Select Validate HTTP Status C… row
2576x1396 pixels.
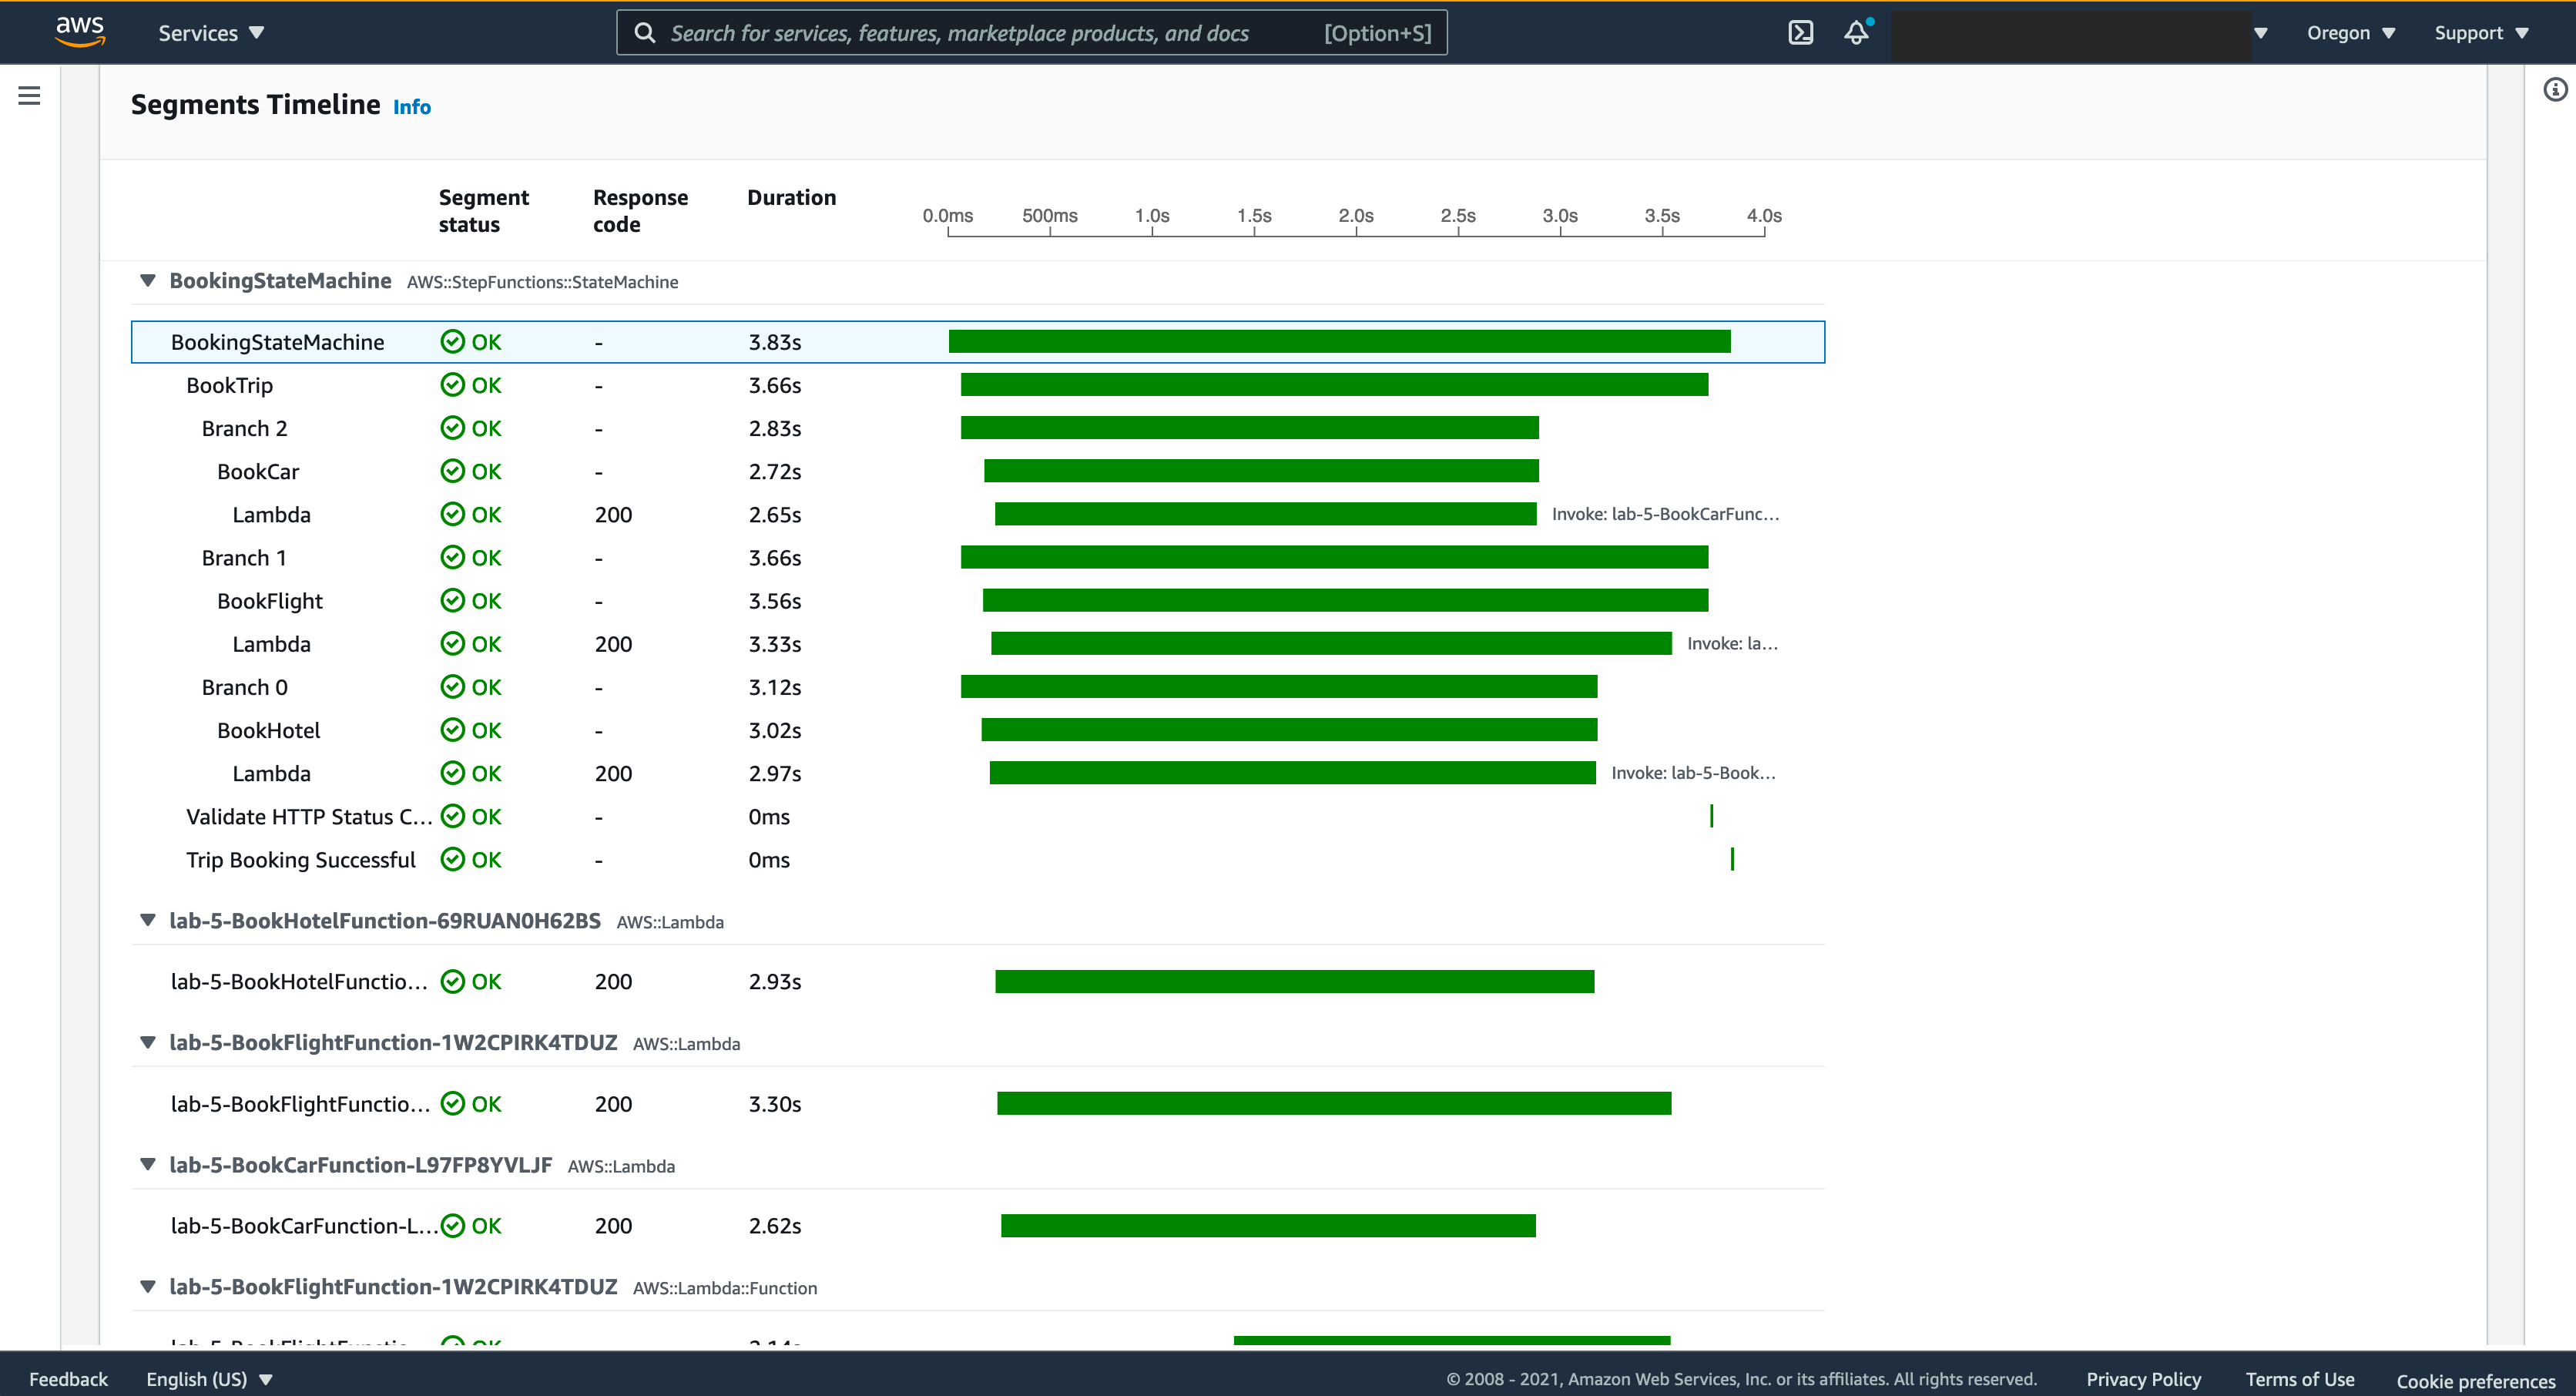978,817
